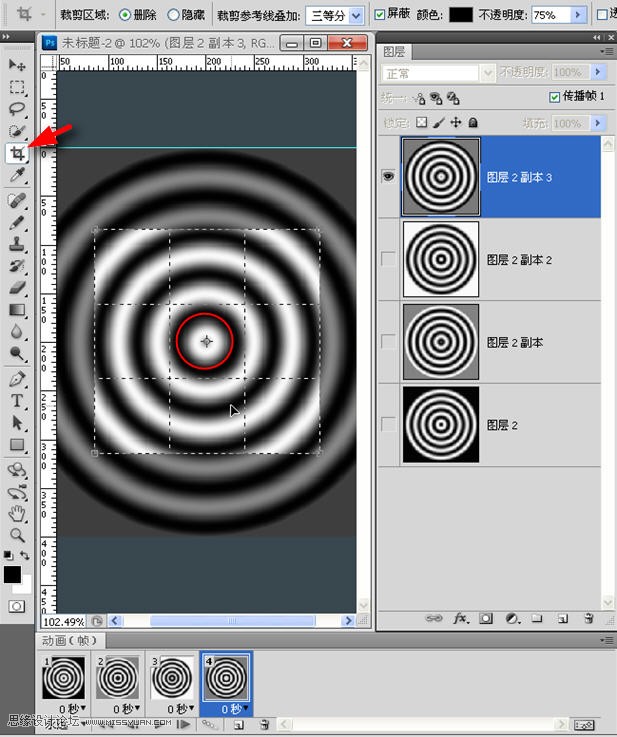This screenshot has width=617, height=737.
Task: Add a layer mask
Action: pyautogui.click(x=486, y=618)
